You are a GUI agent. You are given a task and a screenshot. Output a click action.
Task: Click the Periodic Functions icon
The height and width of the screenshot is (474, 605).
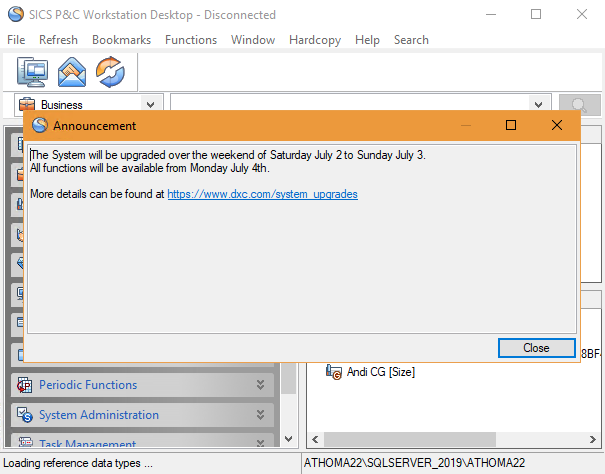click(x=23, y=385)
